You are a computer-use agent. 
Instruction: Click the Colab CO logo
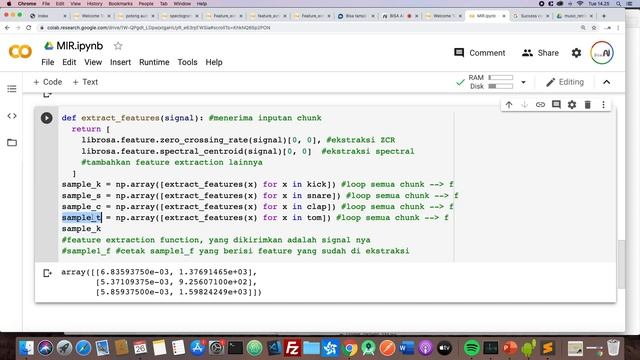tap(20, 52)
